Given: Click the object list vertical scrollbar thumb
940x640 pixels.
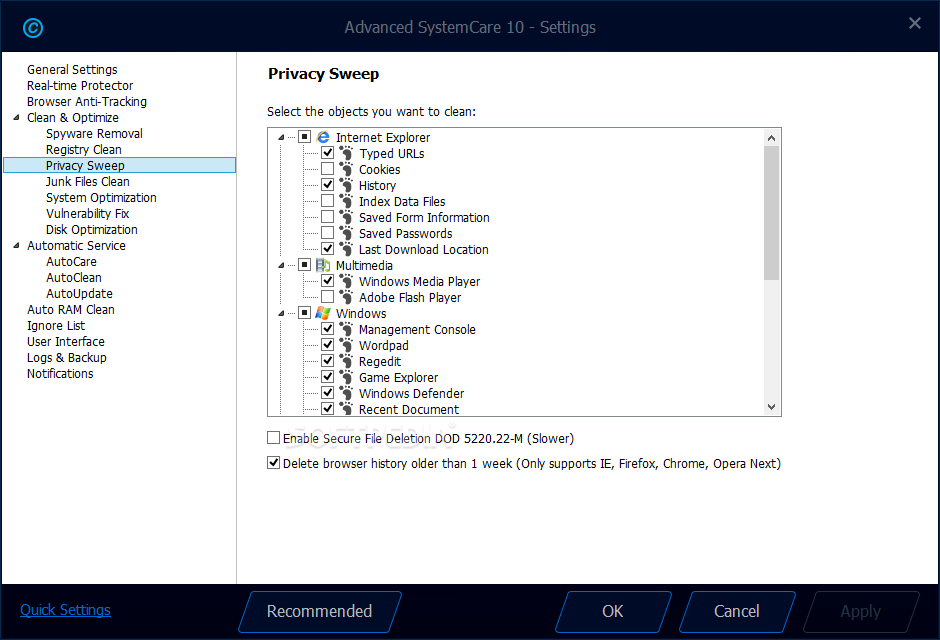Looking at the screenshot, I should tap(772, 213).
